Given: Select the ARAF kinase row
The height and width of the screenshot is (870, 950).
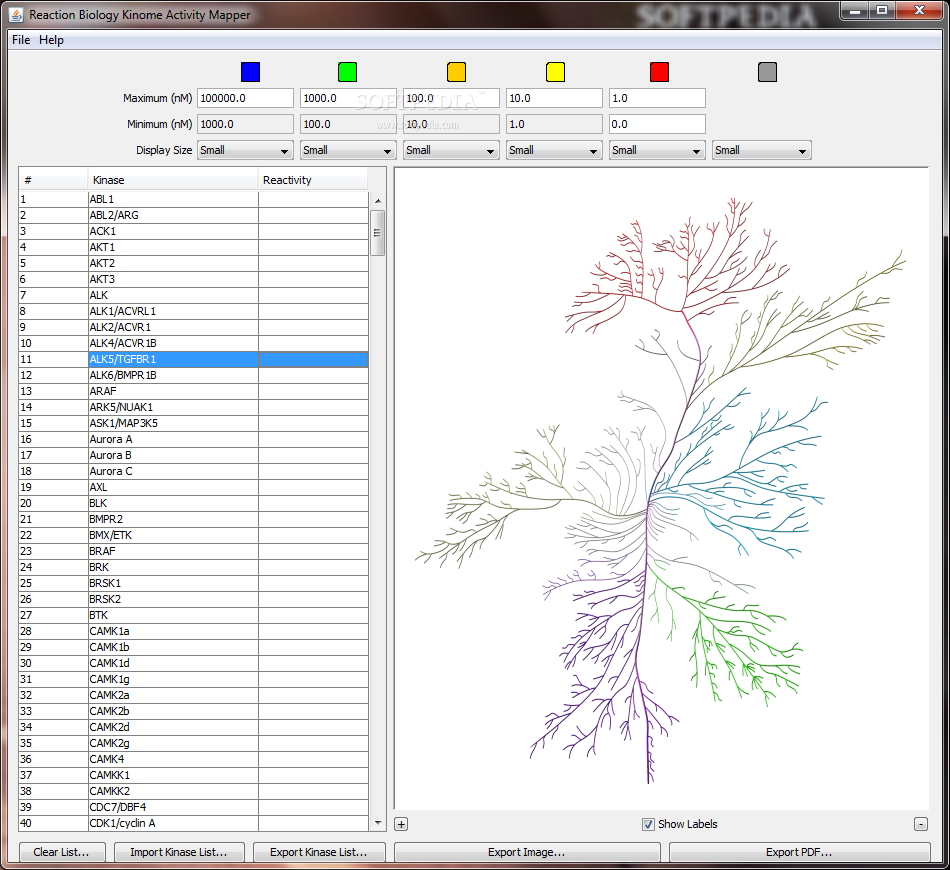Looking at the screenshot, I should pos(193,391).
